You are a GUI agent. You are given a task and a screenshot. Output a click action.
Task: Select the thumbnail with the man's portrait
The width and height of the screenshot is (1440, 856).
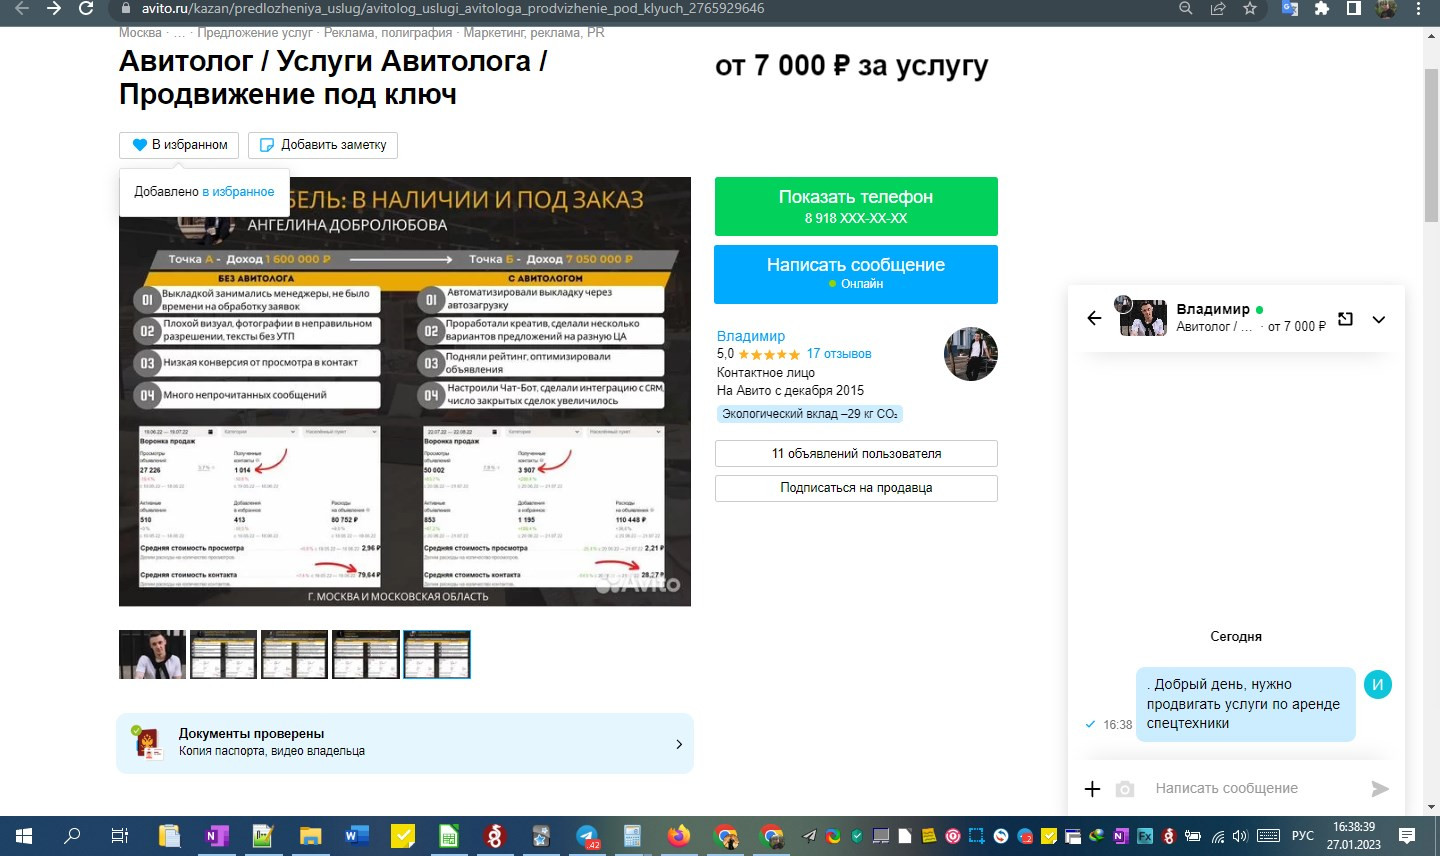tap(152, 655)
